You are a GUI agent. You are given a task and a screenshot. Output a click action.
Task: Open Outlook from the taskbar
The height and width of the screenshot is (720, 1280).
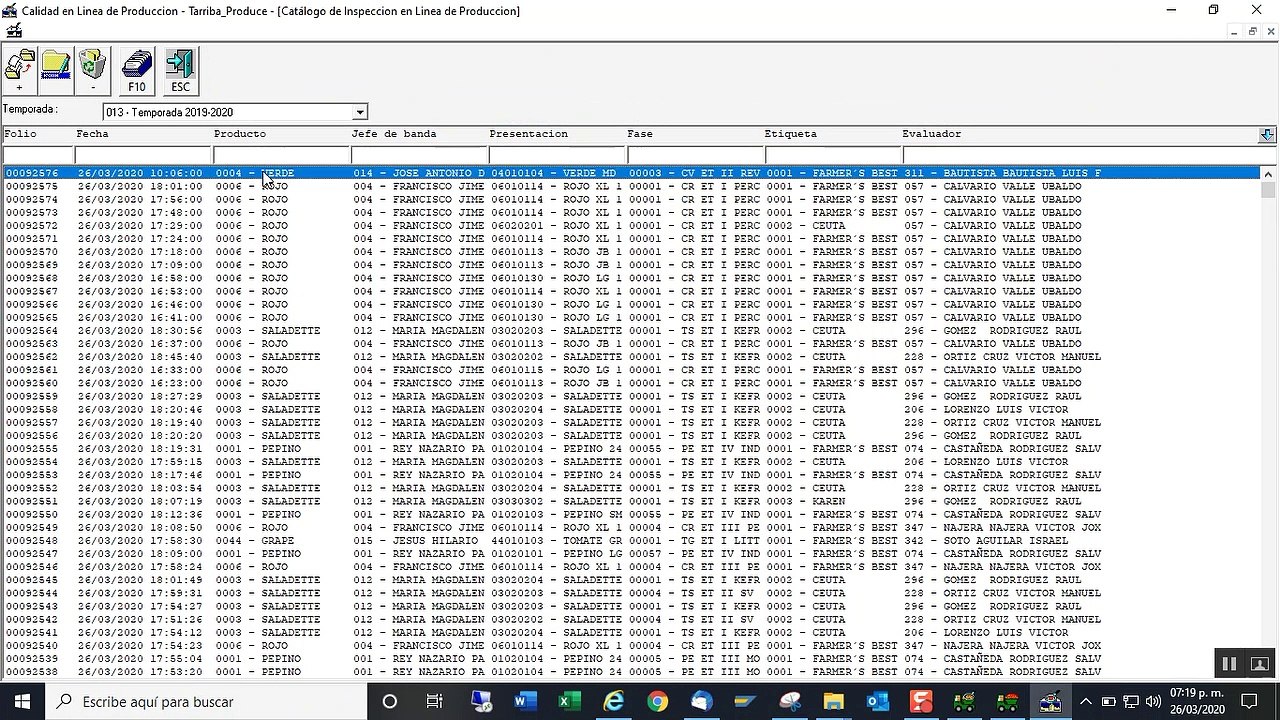877,702
